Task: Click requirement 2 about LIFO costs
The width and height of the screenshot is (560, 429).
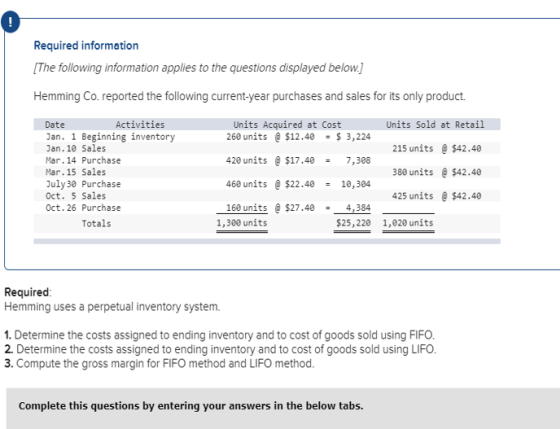Action: pos(220,349)
